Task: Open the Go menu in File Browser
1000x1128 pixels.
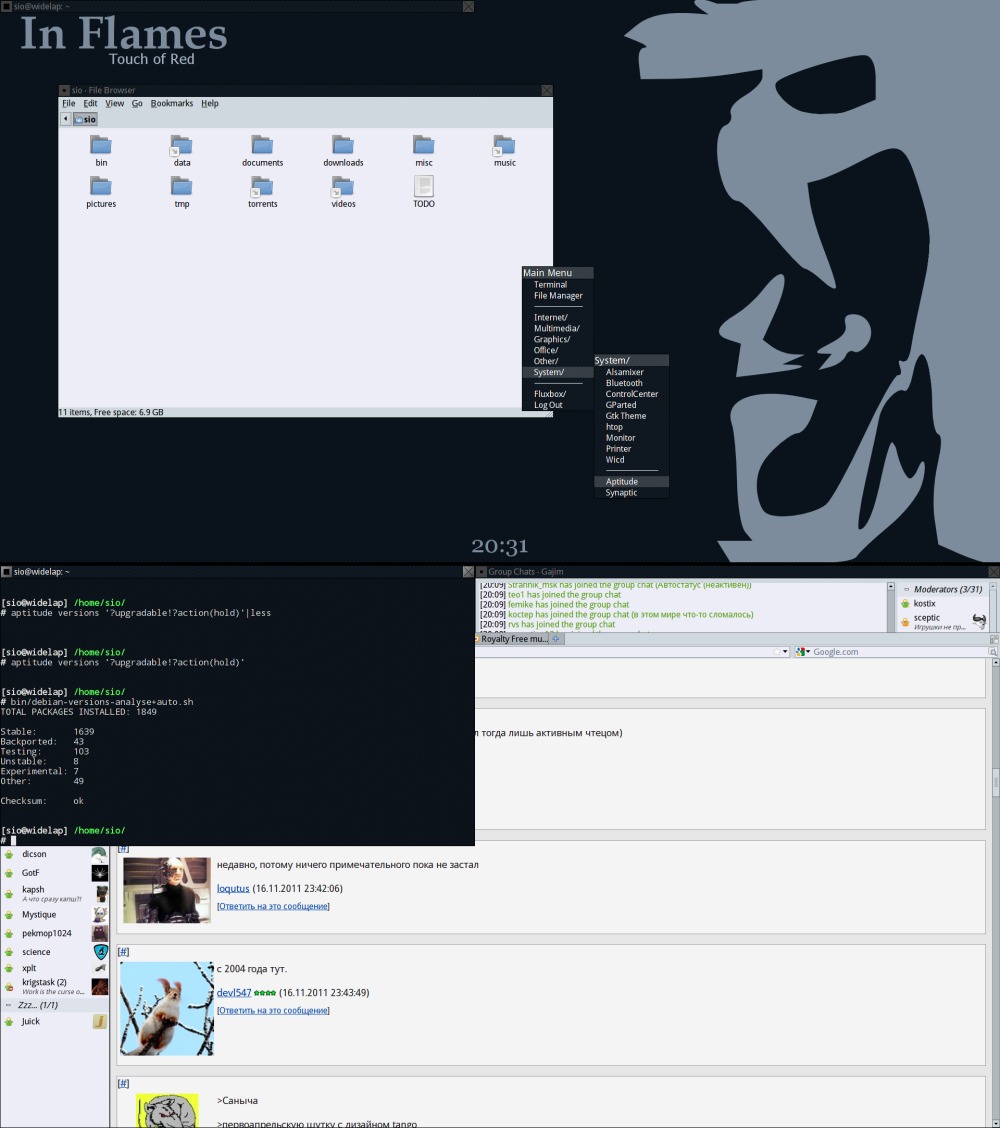Action: (137, 104)
